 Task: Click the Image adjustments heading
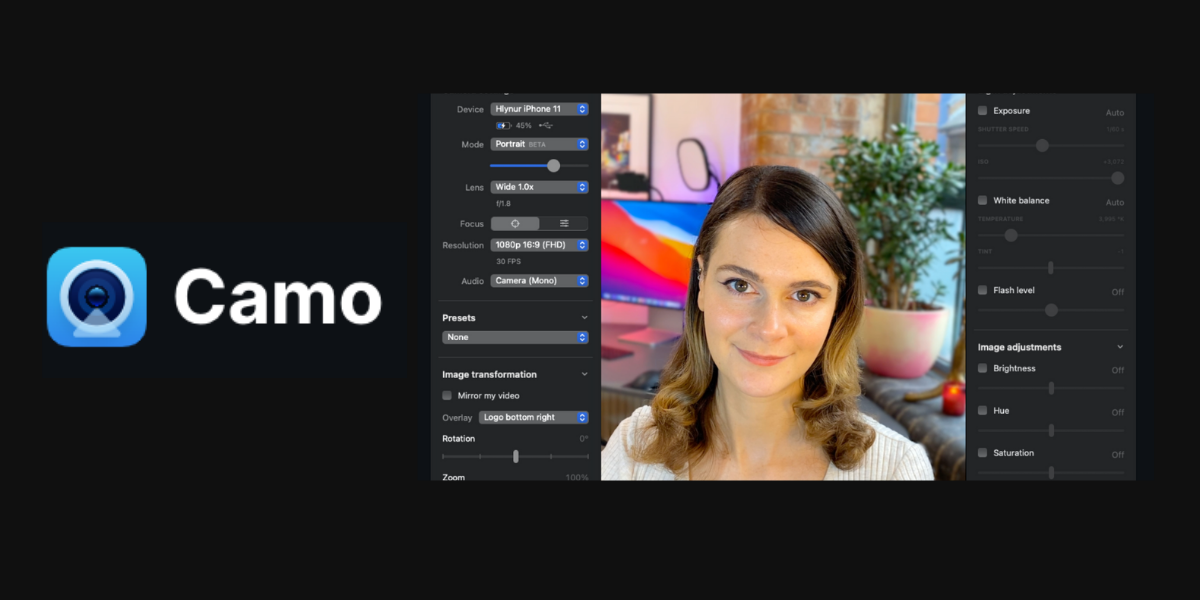coord(1019,347)
